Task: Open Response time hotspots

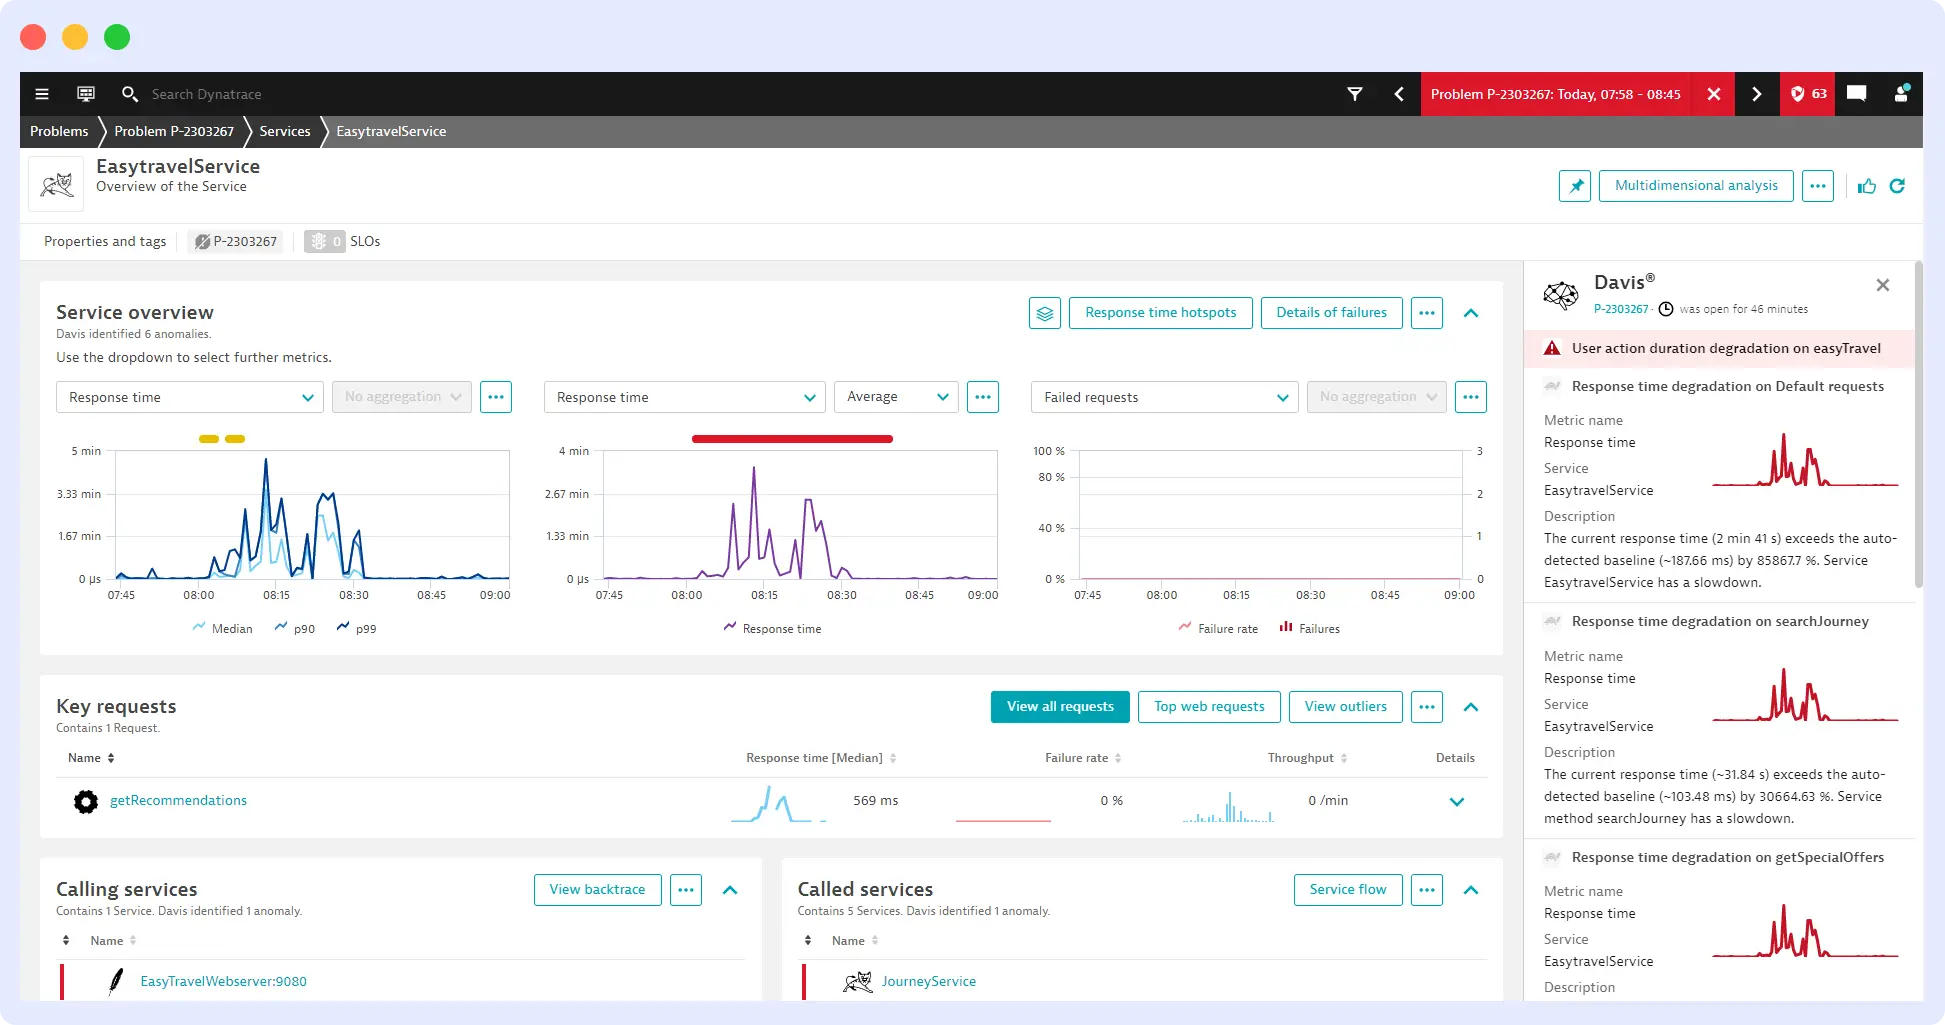Action: (x=1161, y=313)
